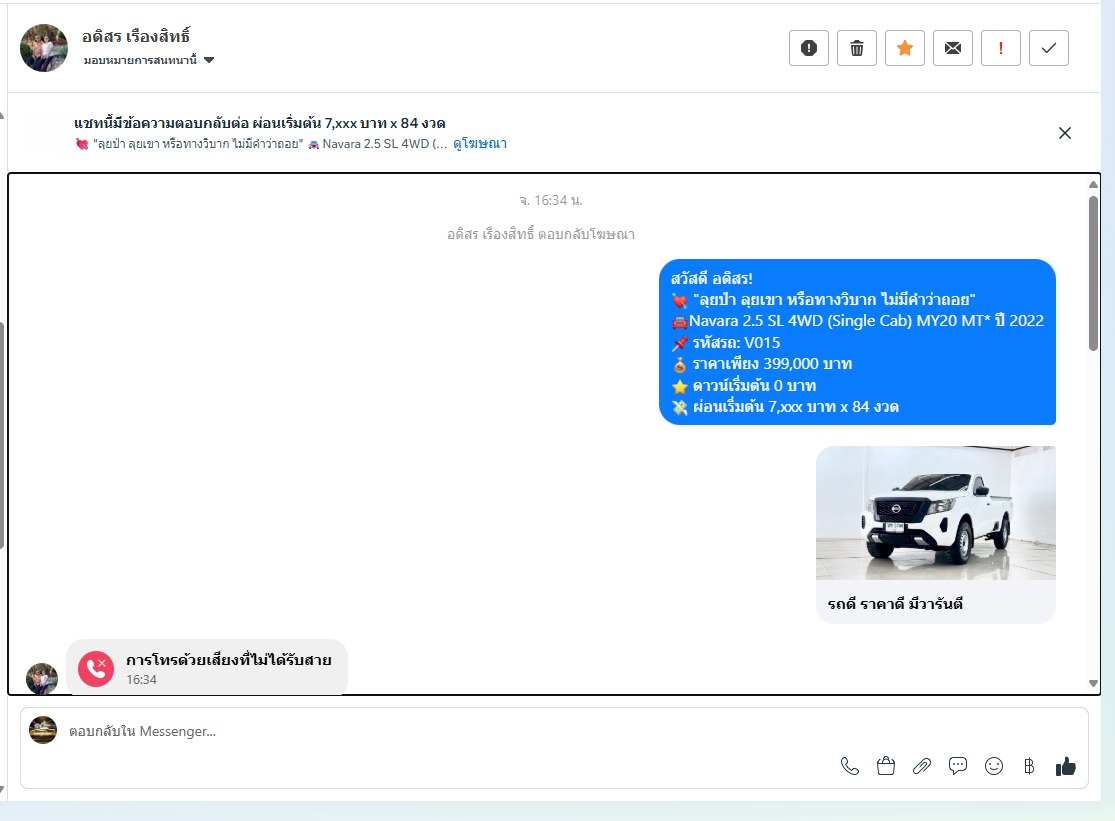The height and width of the screenshot is (821, 1115).
Task: Click the chat scrollbar up arrow
Action: coord(1093,185)
